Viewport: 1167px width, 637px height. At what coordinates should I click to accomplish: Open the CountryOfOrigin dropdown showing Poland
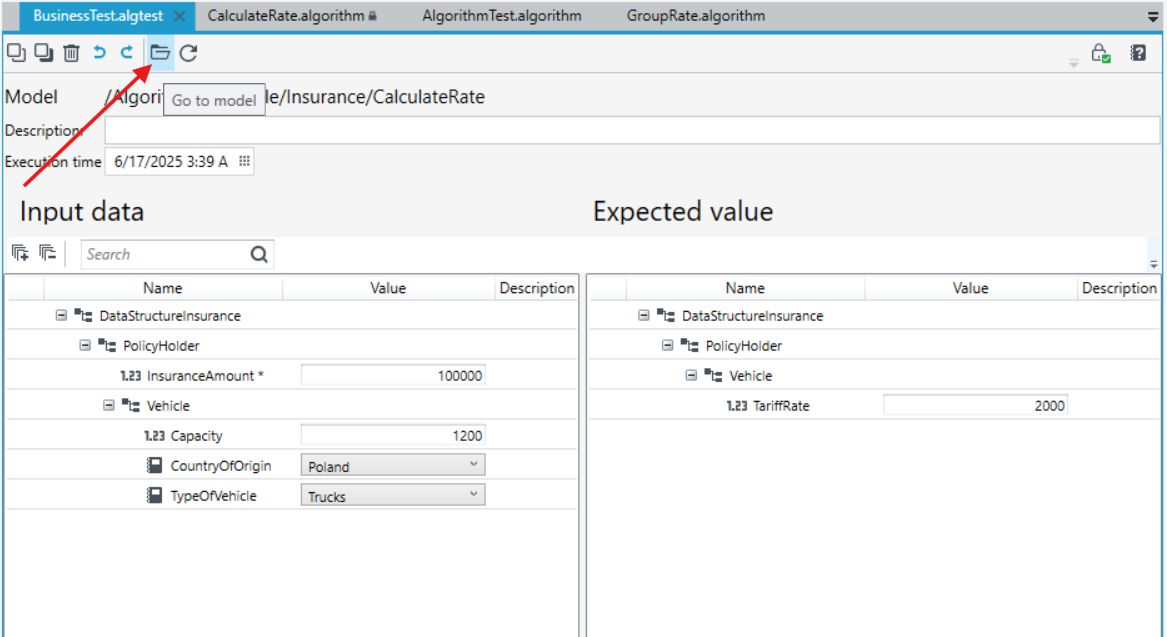pyautogui.click(x=393, y=466)
